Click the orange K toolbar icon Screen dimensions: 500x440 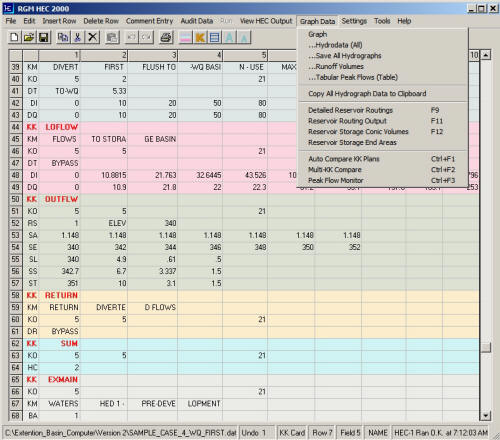click(x=200, y=37)
